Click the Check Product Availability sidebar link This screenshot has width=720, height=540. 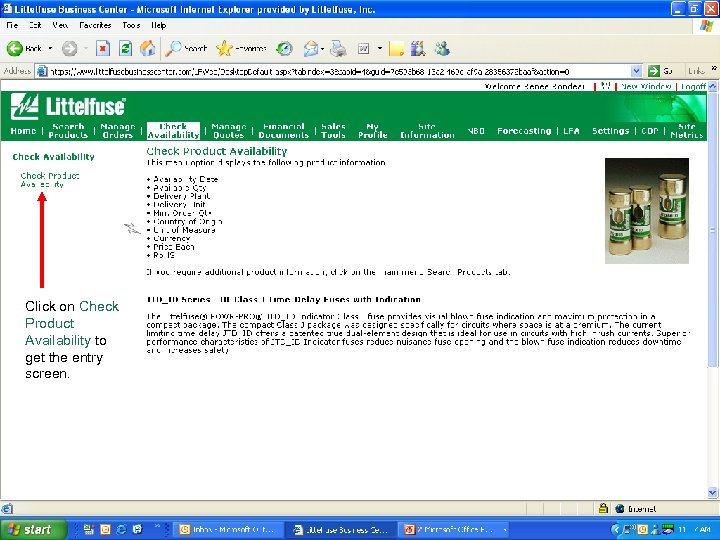click(50, 180)
